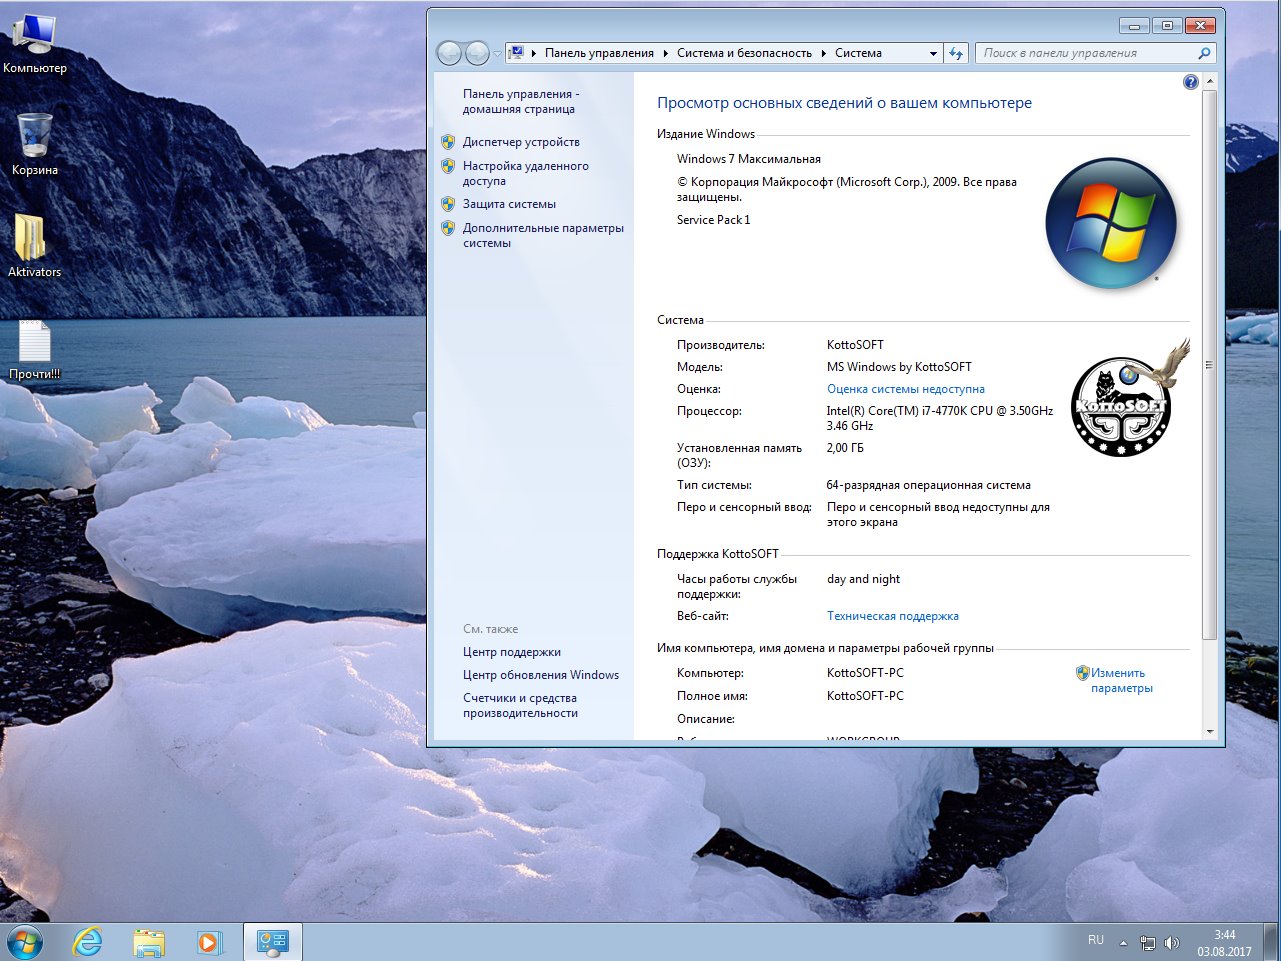Click shield icon beside Изменить параметры

(x=1082, y=673)
